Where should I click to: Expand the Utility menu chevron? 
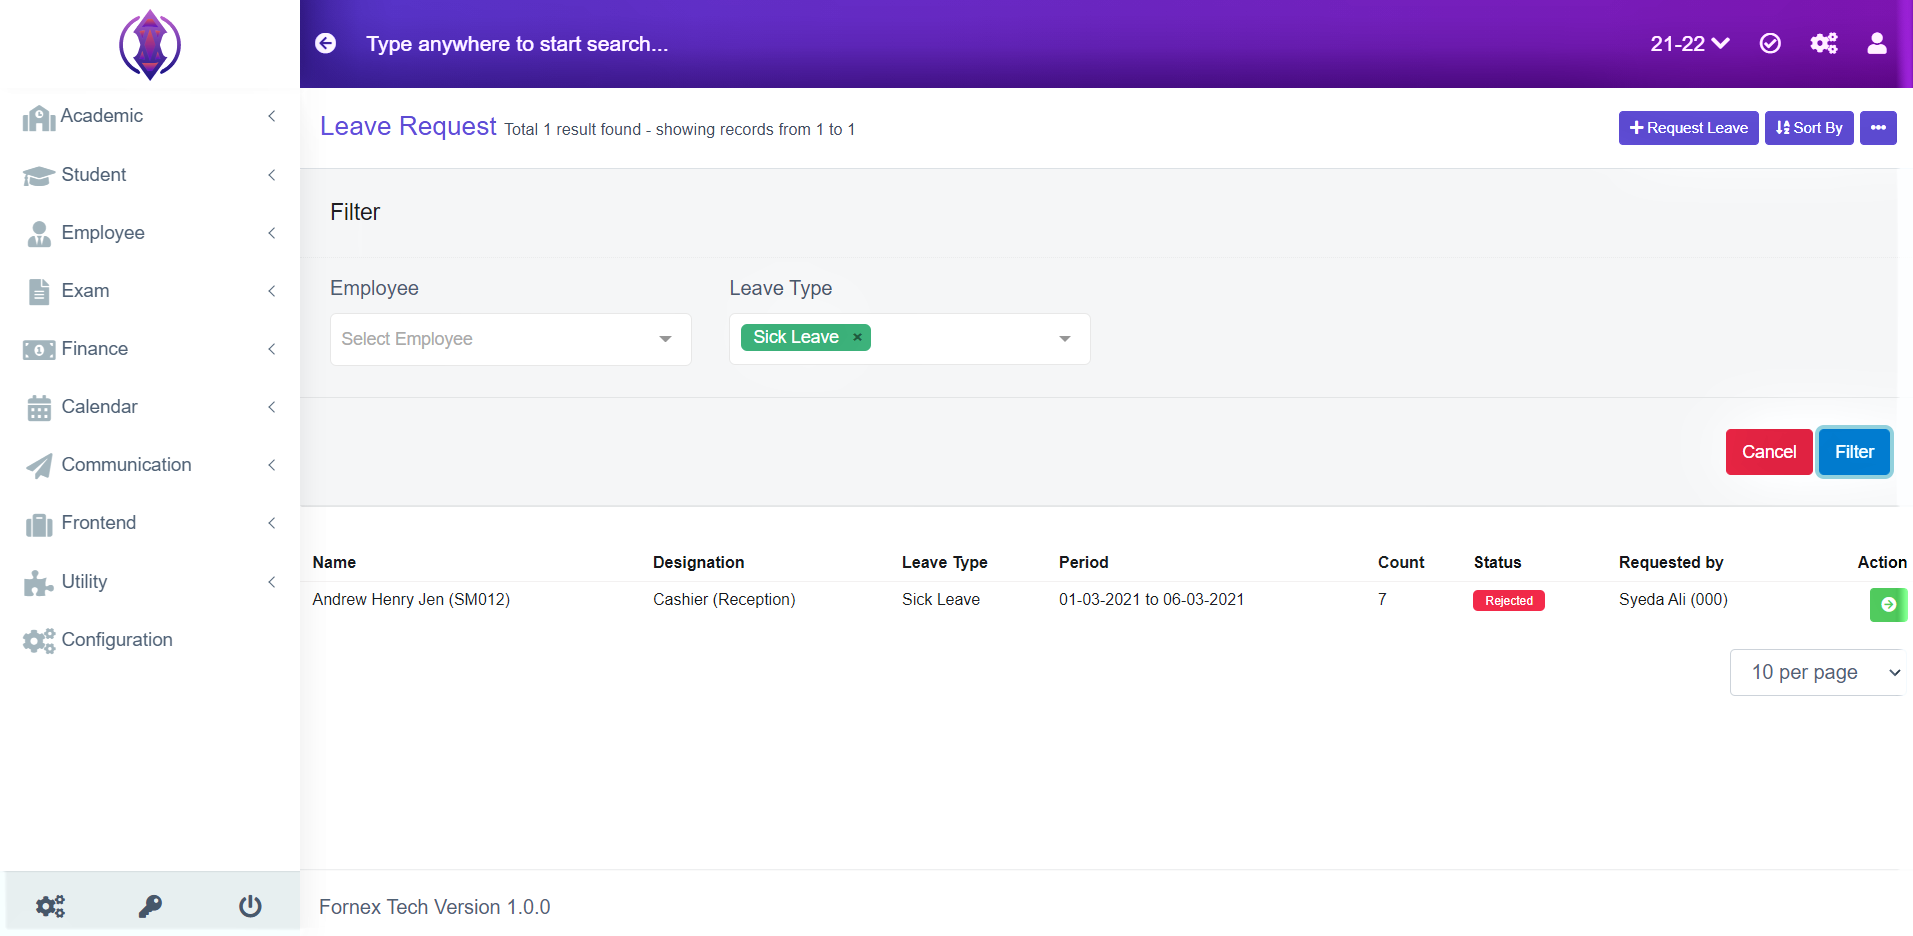click(x=272, y=582)
